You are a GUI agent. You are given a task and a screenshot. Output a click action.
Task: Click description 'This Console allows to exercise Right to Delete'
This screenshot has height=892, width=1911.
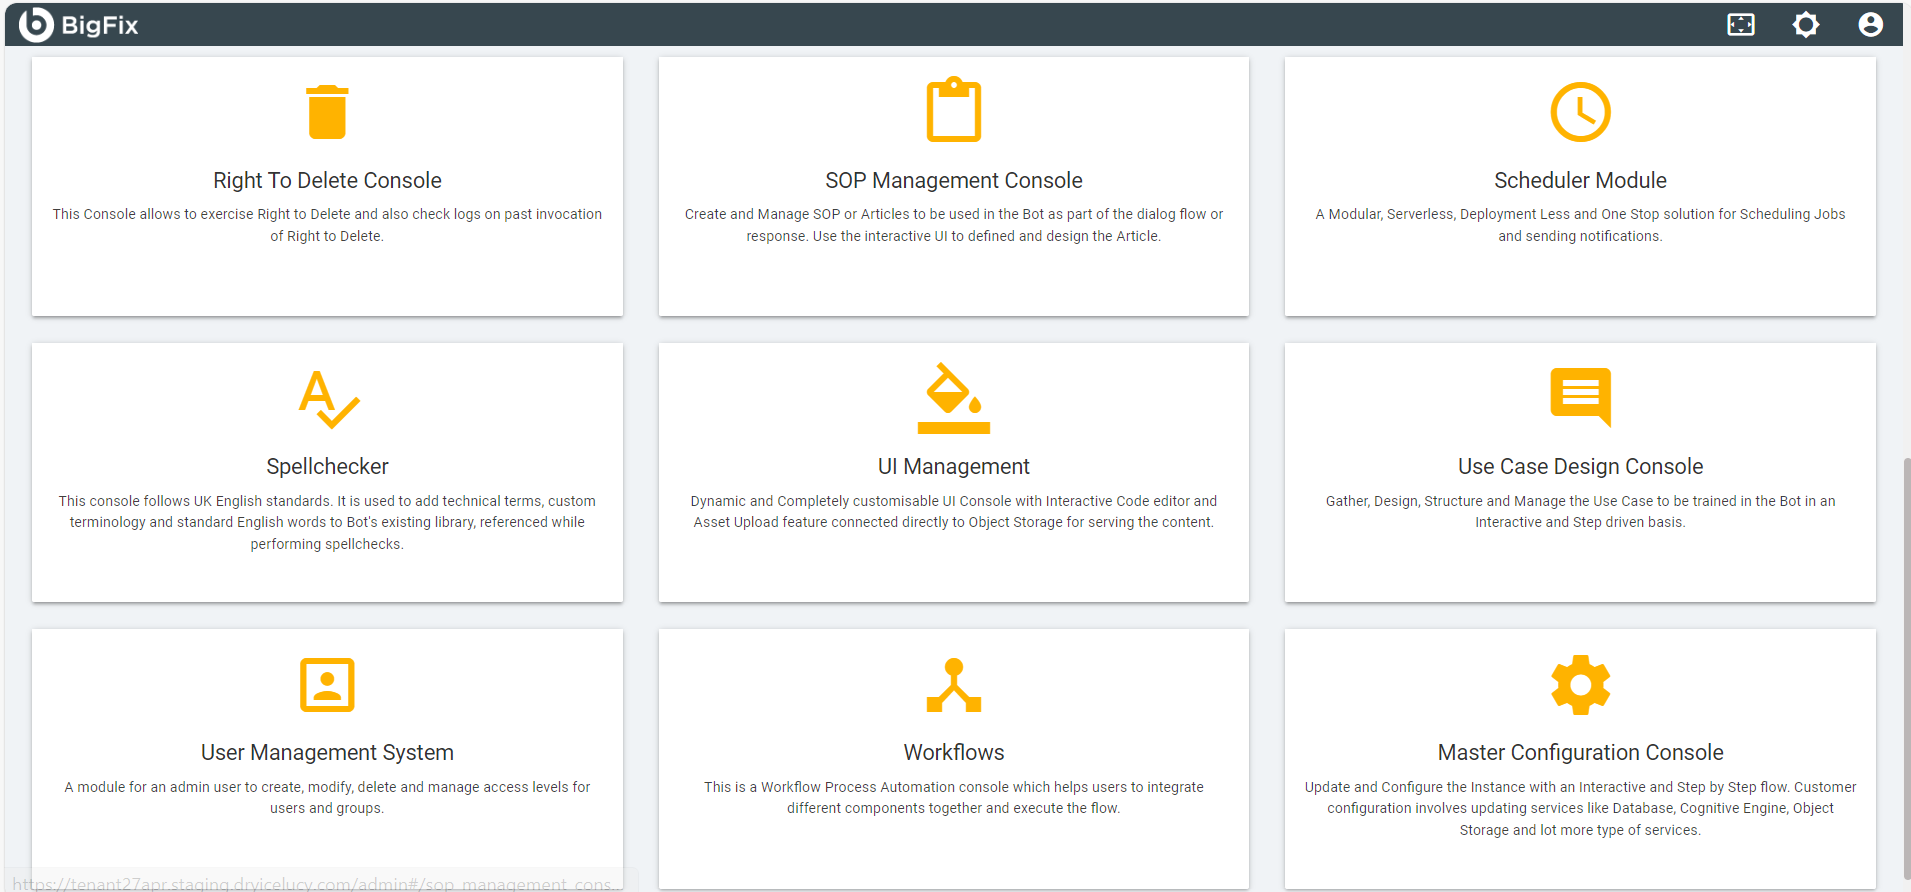327,225
